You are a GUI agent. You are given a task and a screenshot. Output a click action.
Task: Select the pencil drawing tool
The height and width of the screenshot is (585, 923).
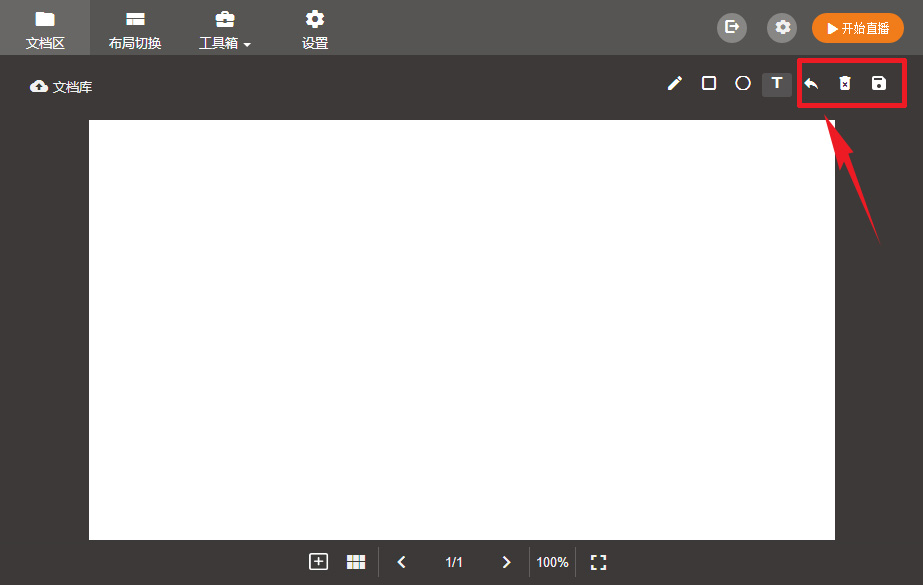click(x=675, y=84)
